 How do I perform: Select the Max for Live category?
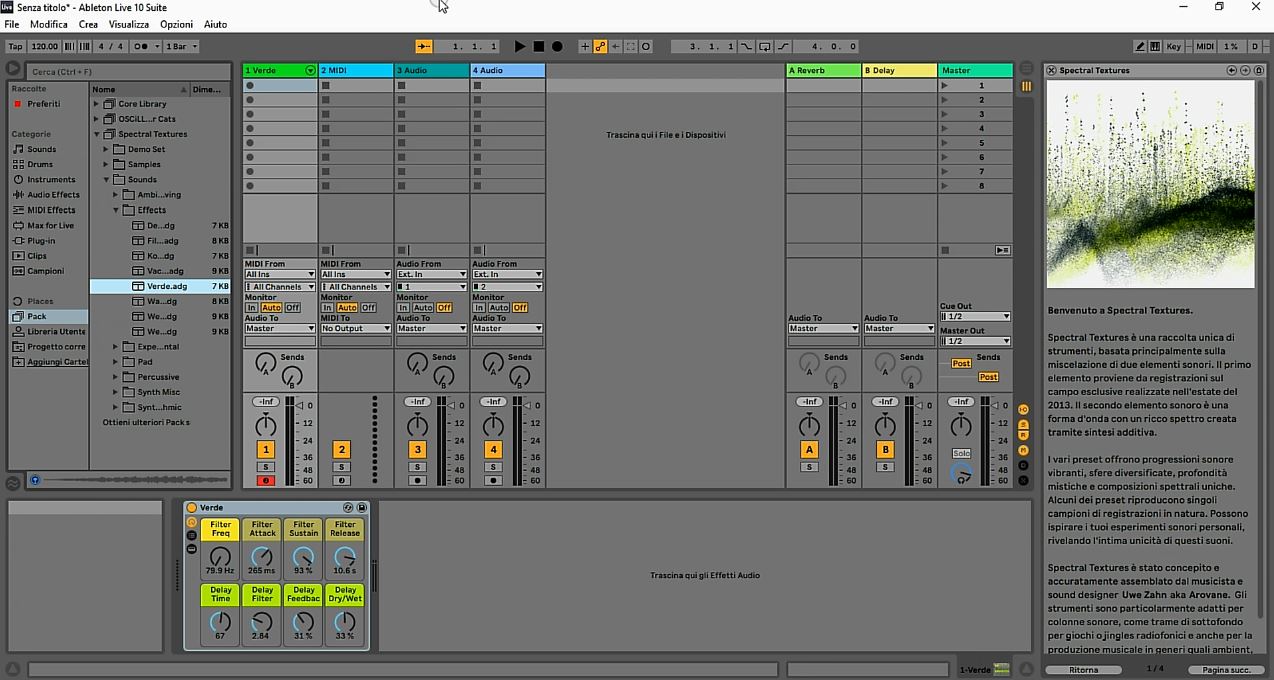[50, 225]
